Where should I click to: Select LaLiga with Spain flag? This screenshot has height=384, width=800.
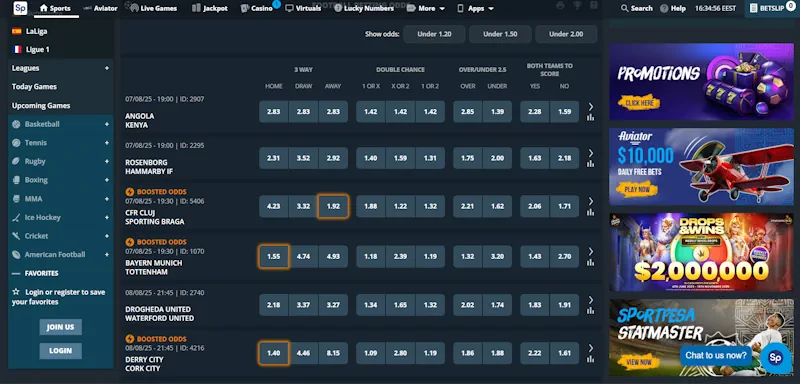pyautogui.click(x=30, y=31)
